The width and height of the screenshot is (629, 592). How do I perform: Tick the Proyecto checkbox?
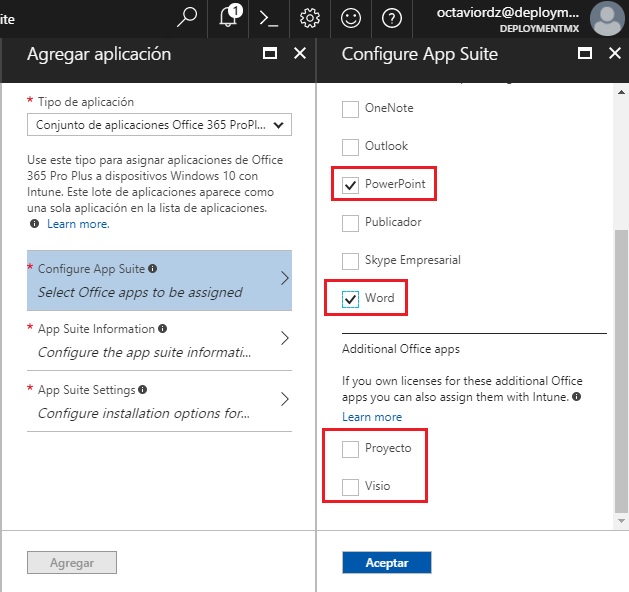coord(351,449)
